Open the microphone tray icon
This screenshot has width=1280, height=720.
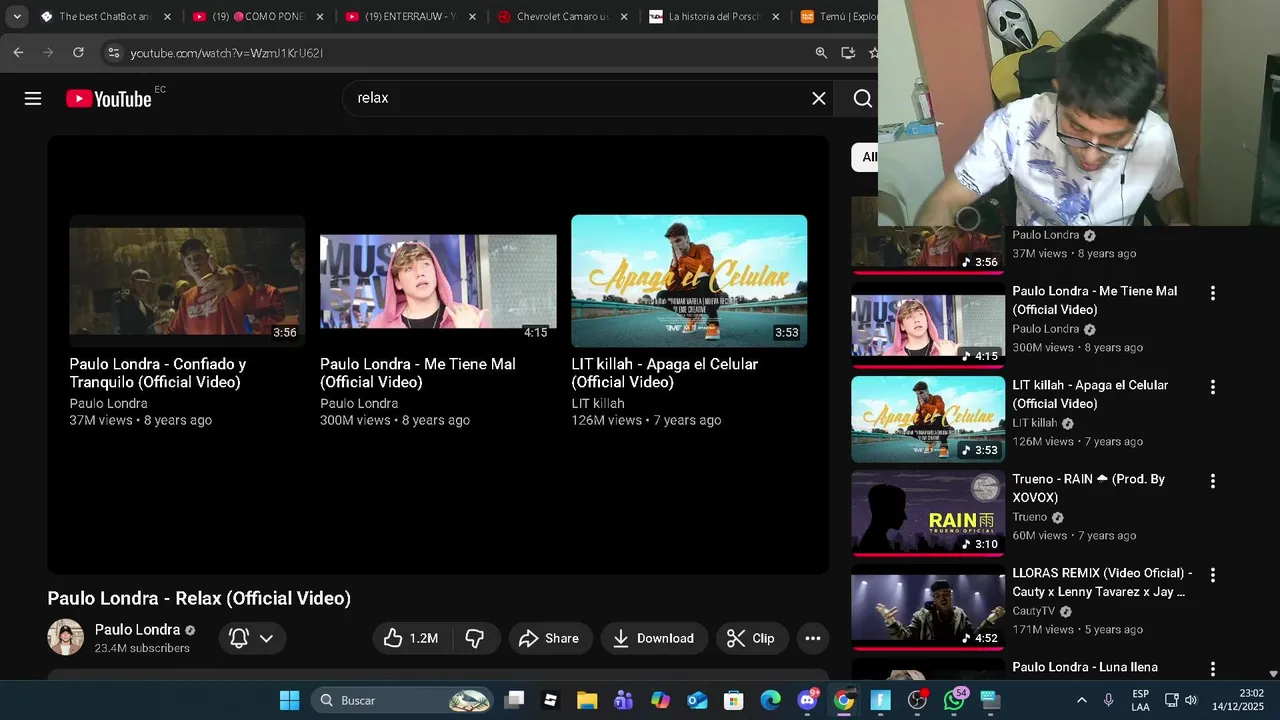pos(1108,700)
